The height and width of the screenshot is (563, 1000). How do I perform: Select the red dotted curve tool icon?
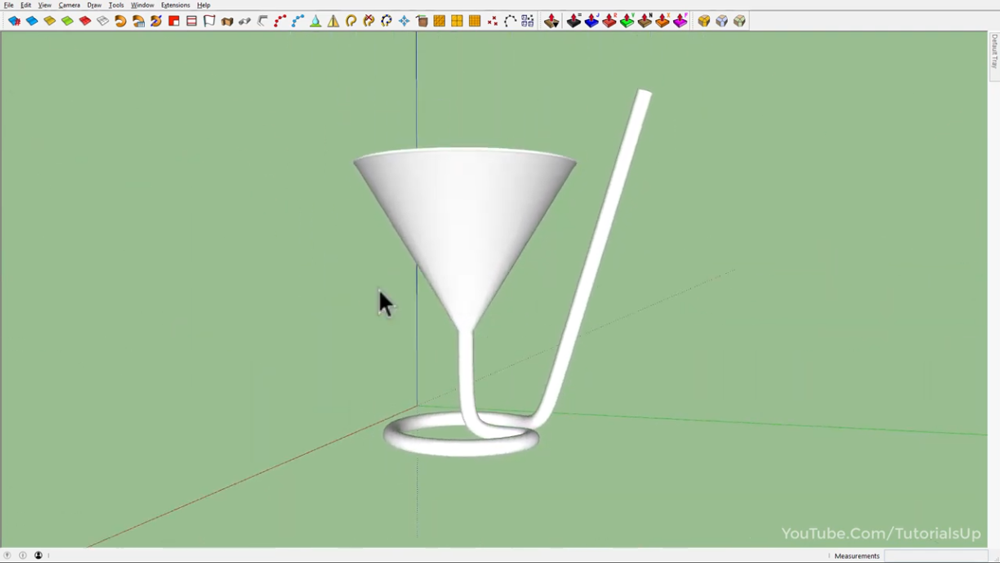coord(280,21)
